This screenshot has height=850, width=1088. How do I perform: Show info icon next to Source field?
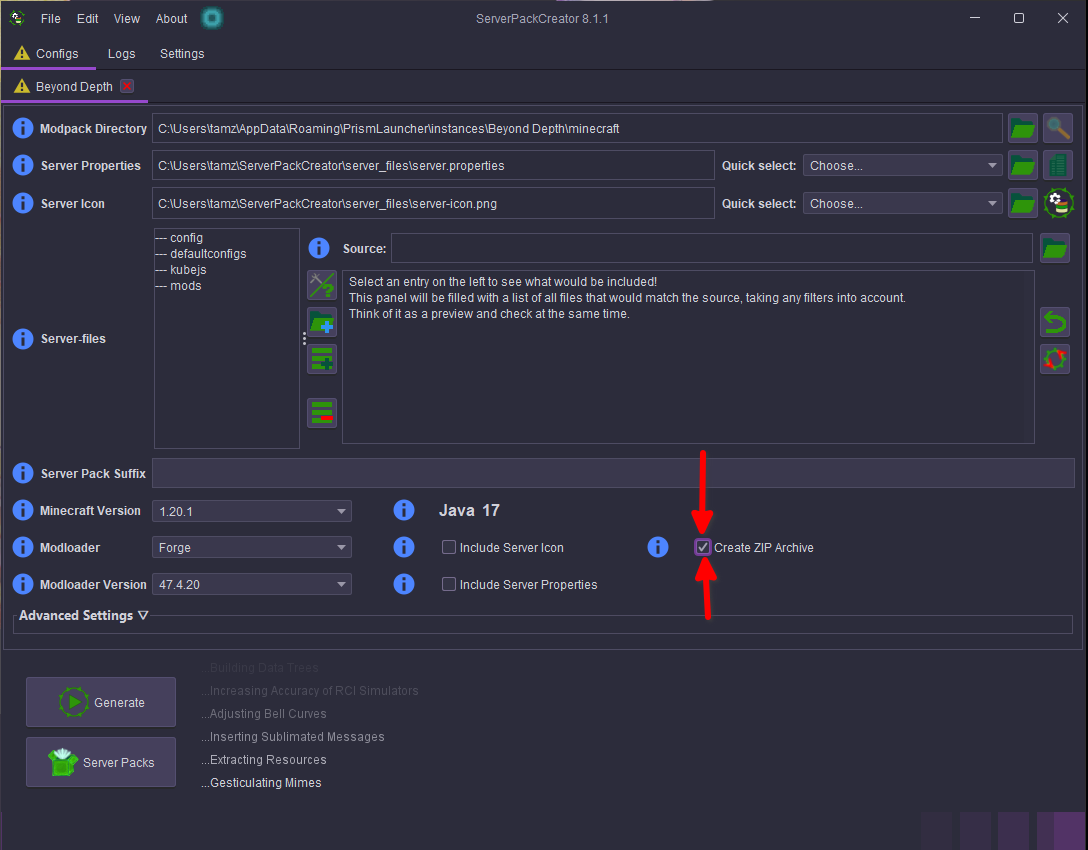318,248
